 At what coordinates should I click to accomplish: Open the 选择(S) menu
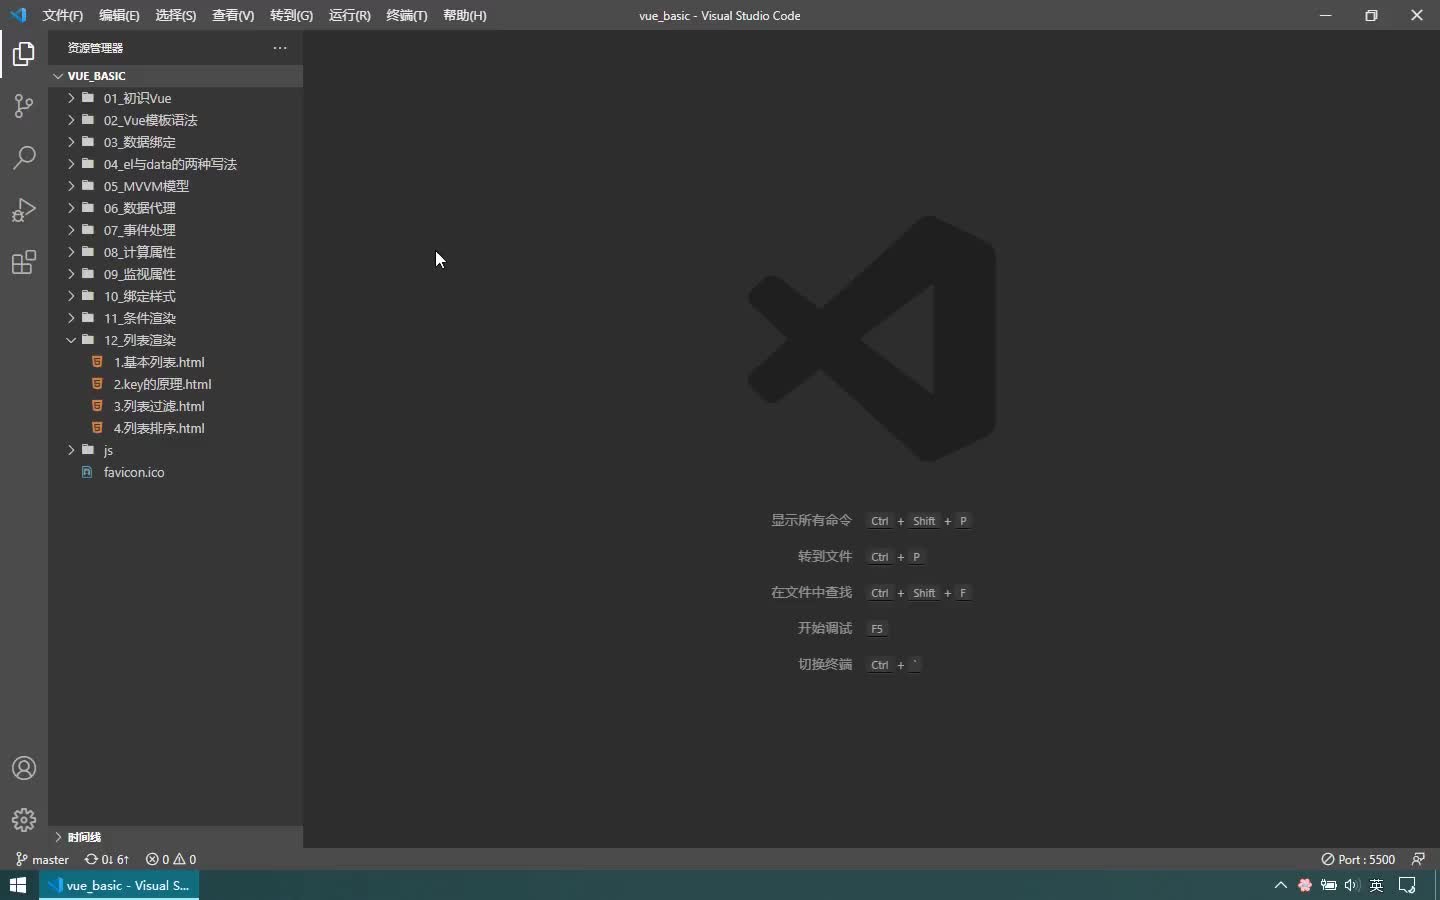coord(176,15)
